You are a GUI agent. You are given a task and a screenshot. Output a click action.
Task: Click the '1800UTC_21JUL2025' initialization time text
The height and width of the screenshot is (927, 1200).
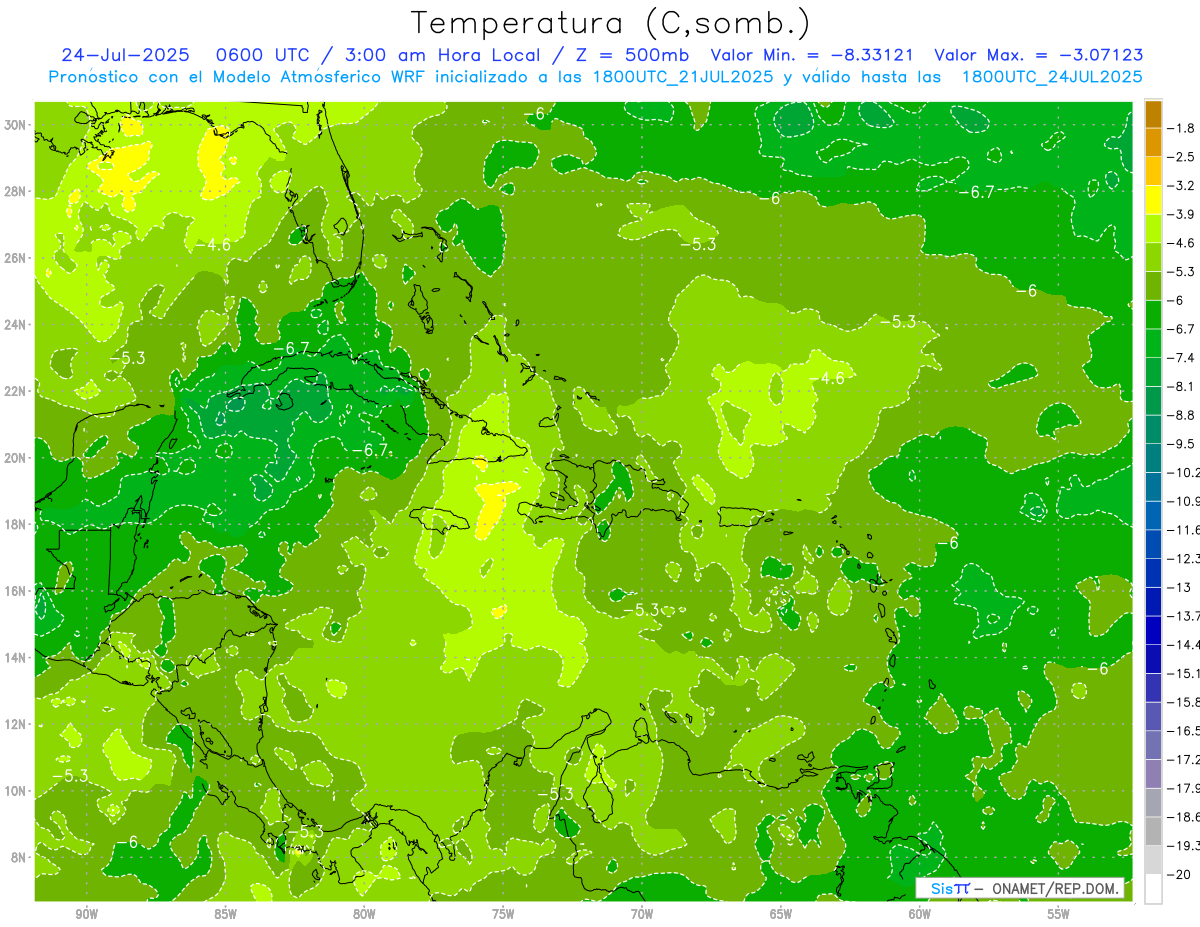pos(681,76)
